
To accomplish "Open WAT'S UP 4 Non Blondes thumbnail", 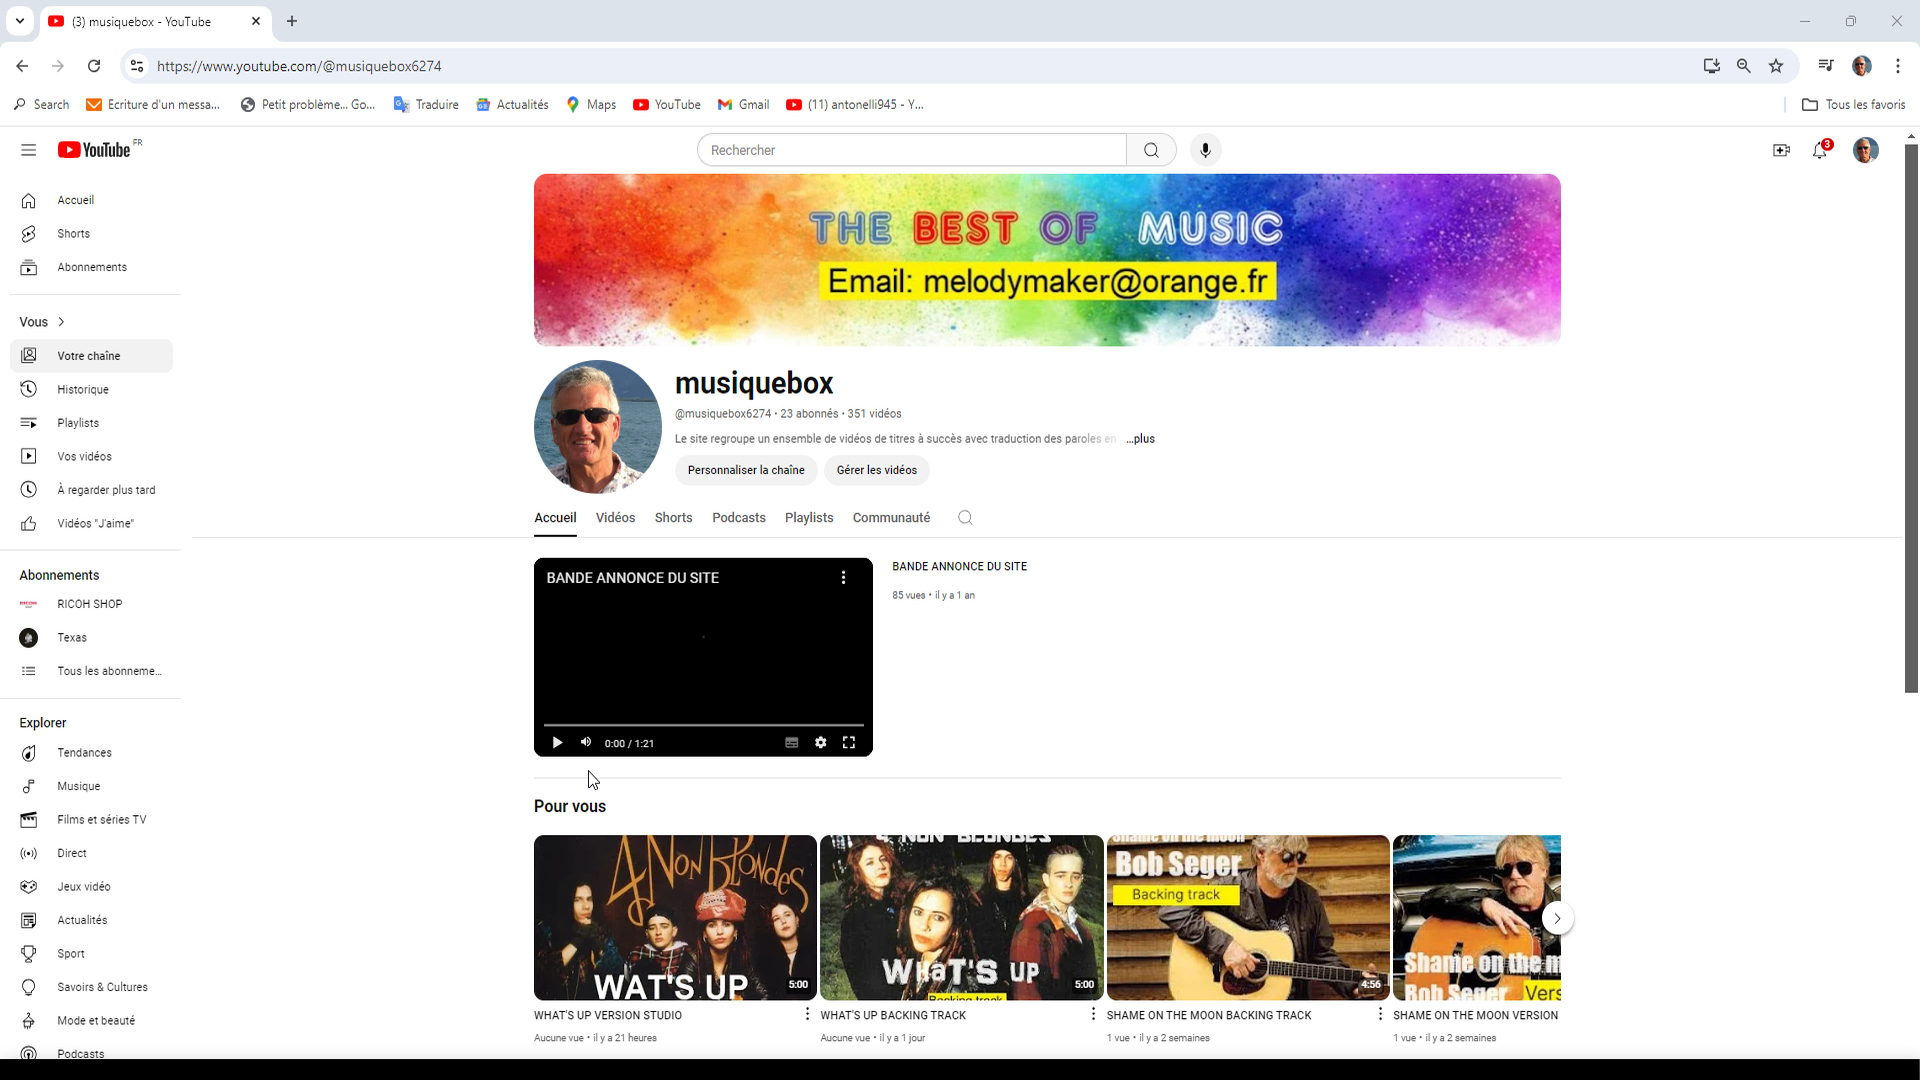I will 675,918.
